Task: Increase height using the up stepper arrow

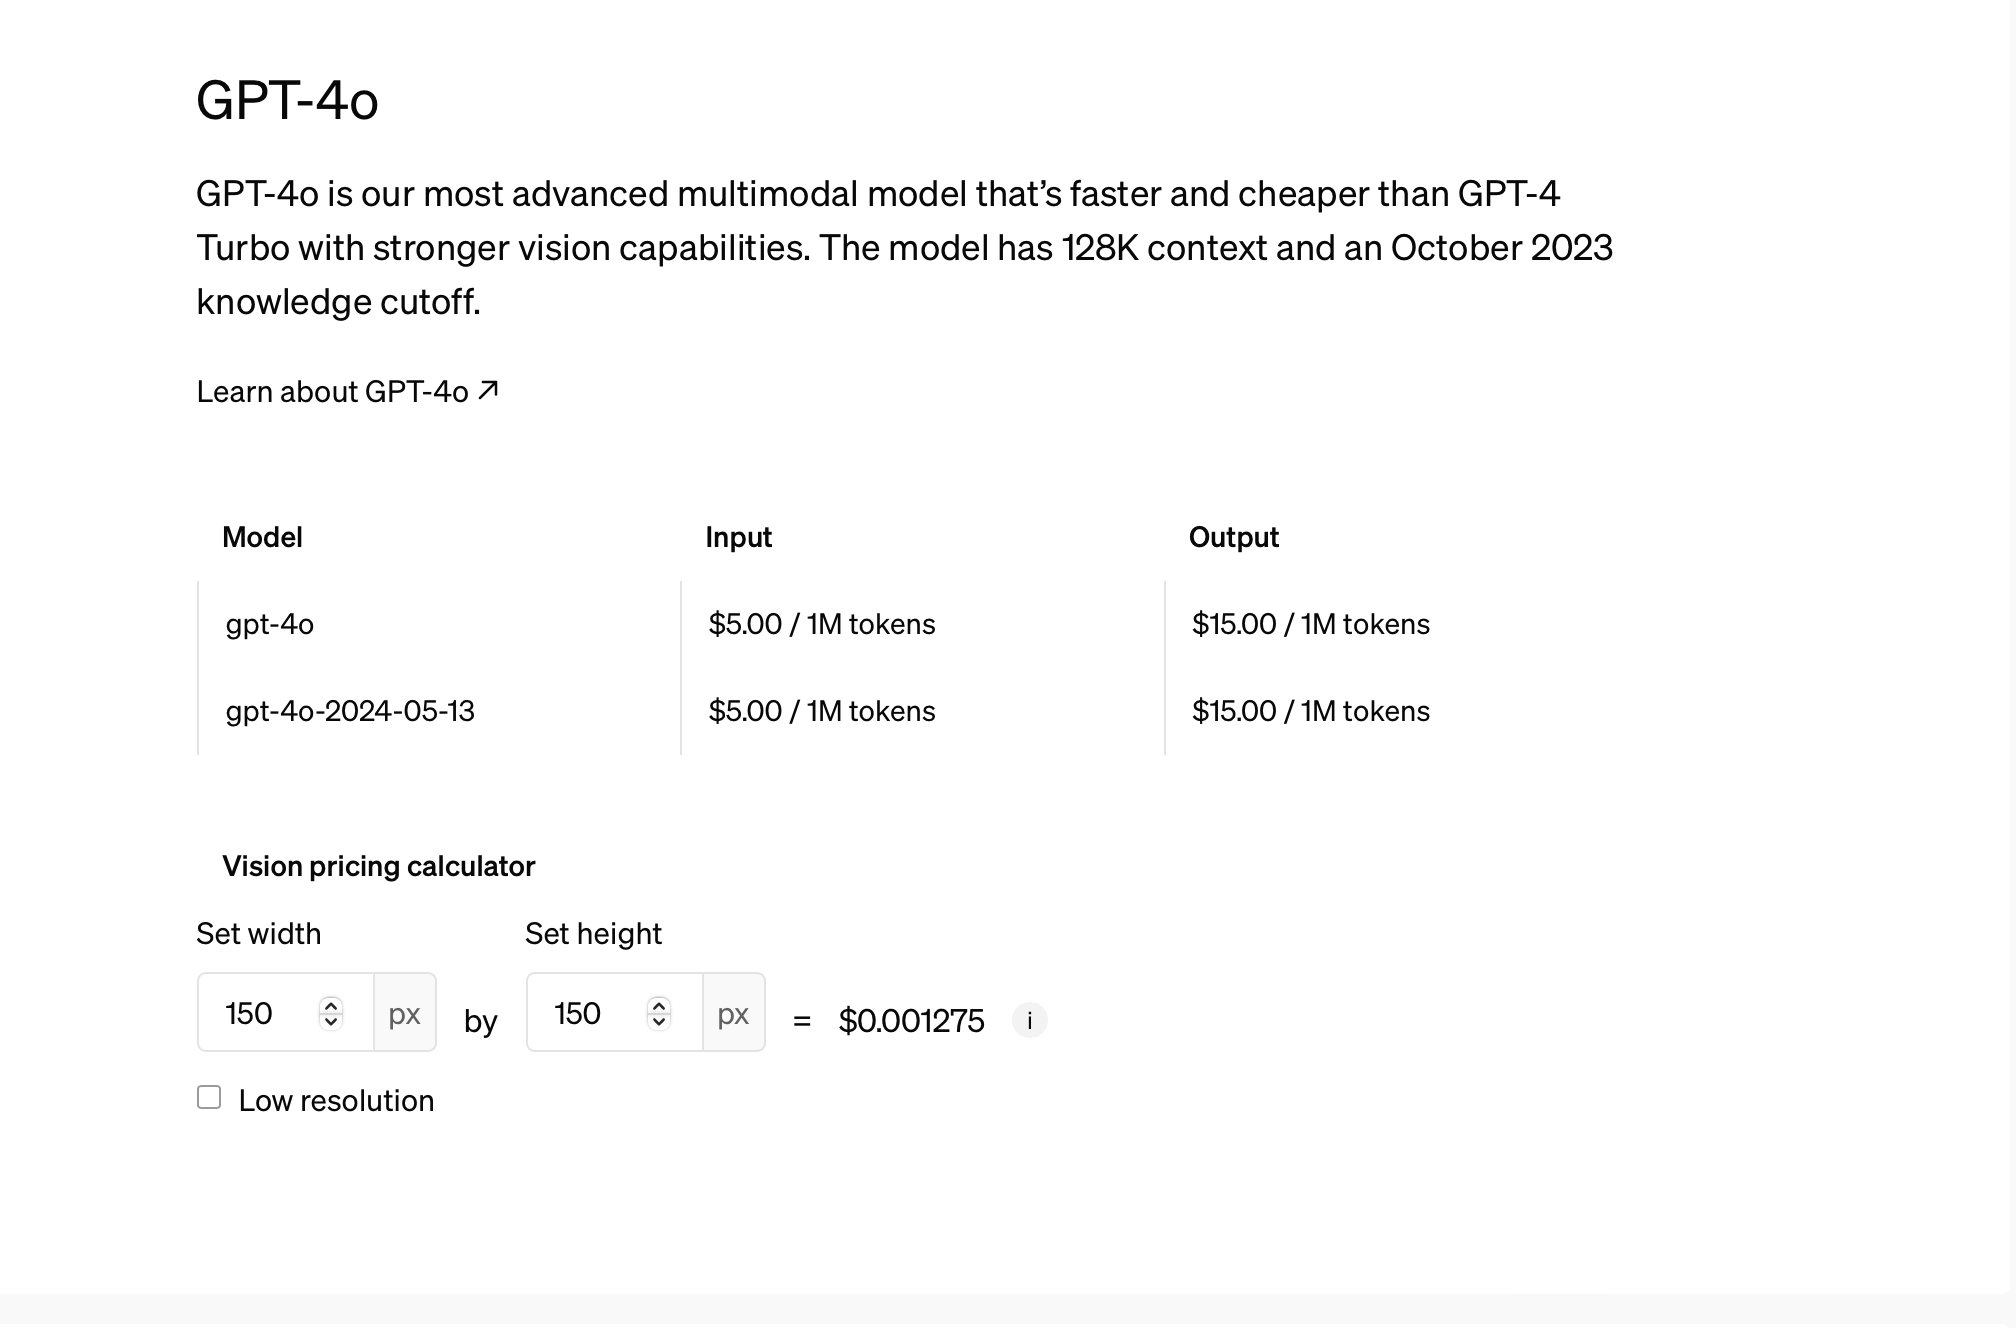Action: pyautogui.click(x=659, y=1005)
